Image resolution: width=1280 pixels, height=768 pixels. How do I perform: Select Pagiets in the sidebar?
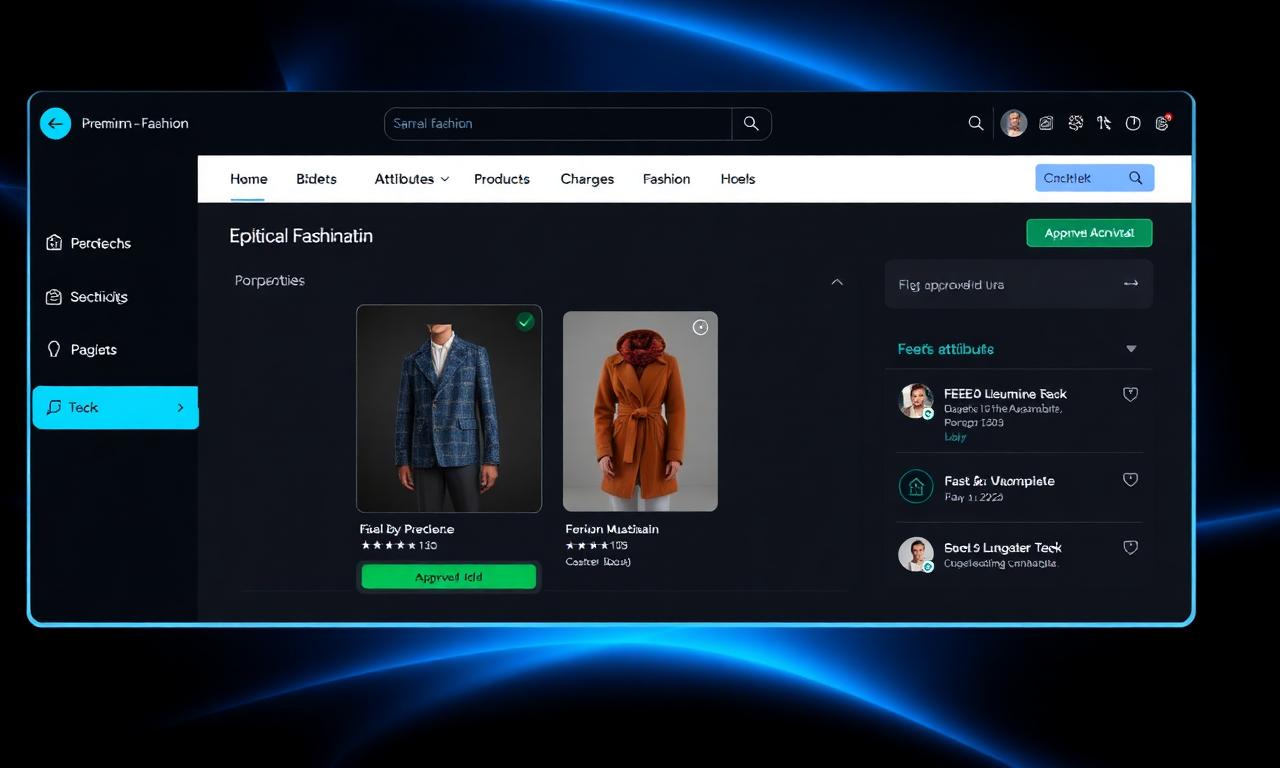94,350
